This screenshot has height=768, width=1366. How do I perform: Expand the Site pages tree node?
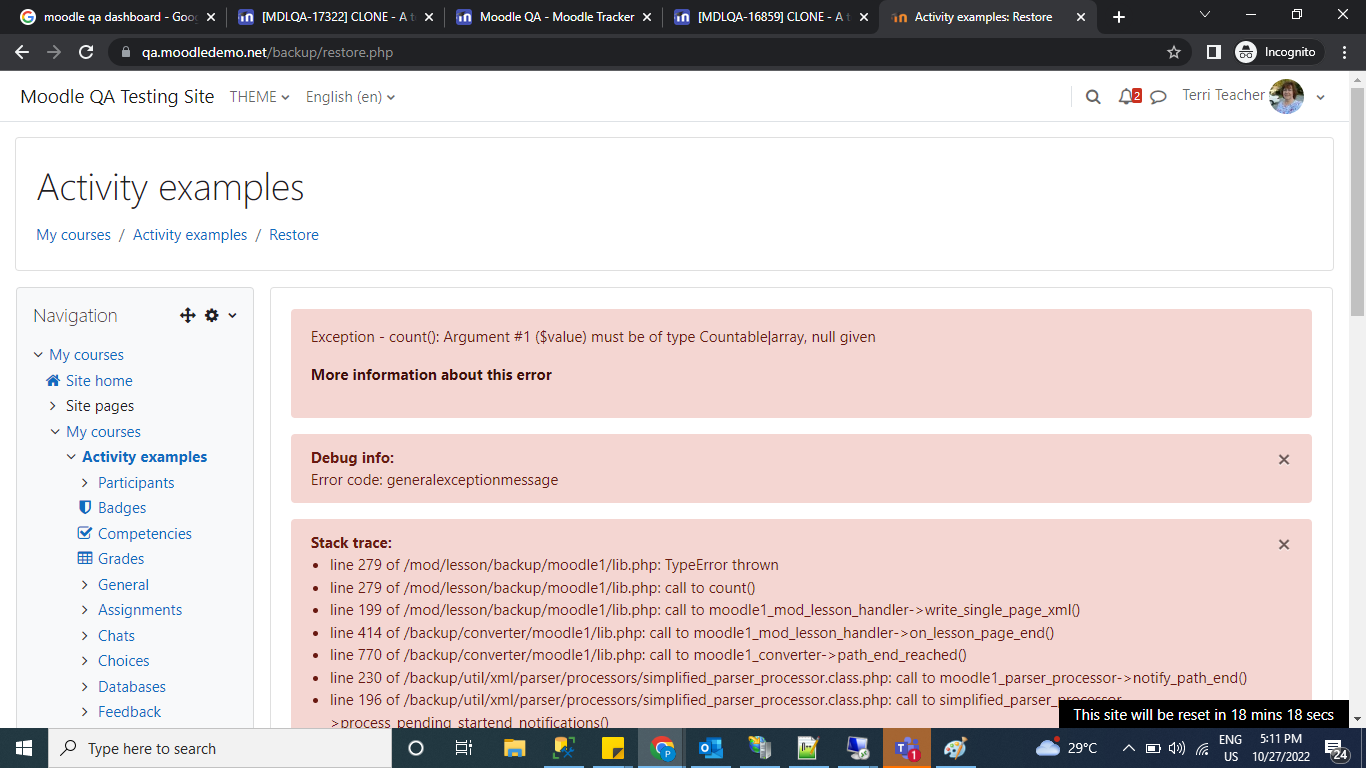(53, 406)
